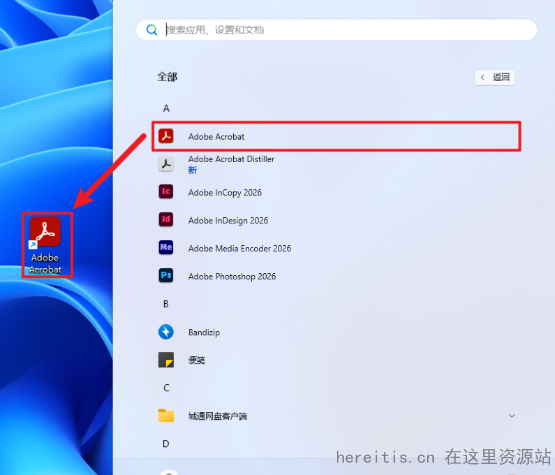This screenshot has height=475, width=555.
Task: Expand the 城通网盘客户端 folder chevron
Action: tap(512, 416)
